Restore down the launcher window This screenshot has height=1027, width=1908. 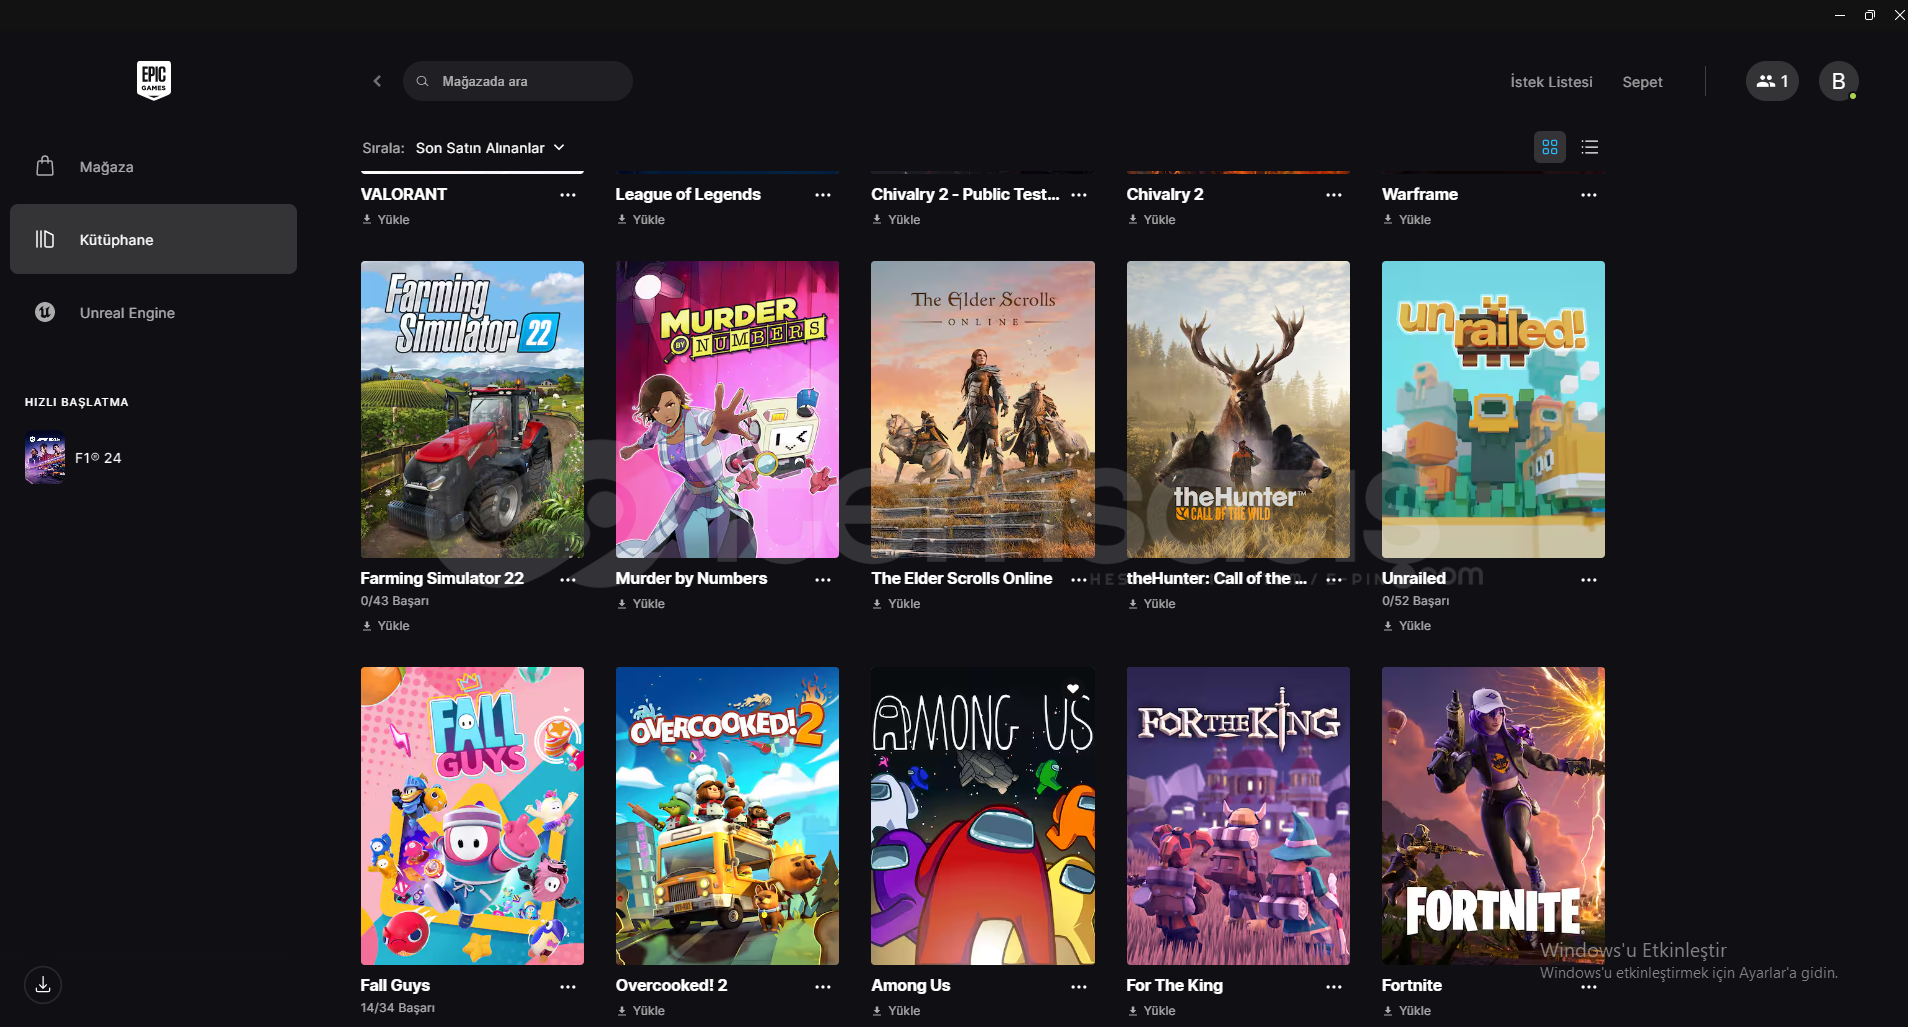click(1870, 15)
